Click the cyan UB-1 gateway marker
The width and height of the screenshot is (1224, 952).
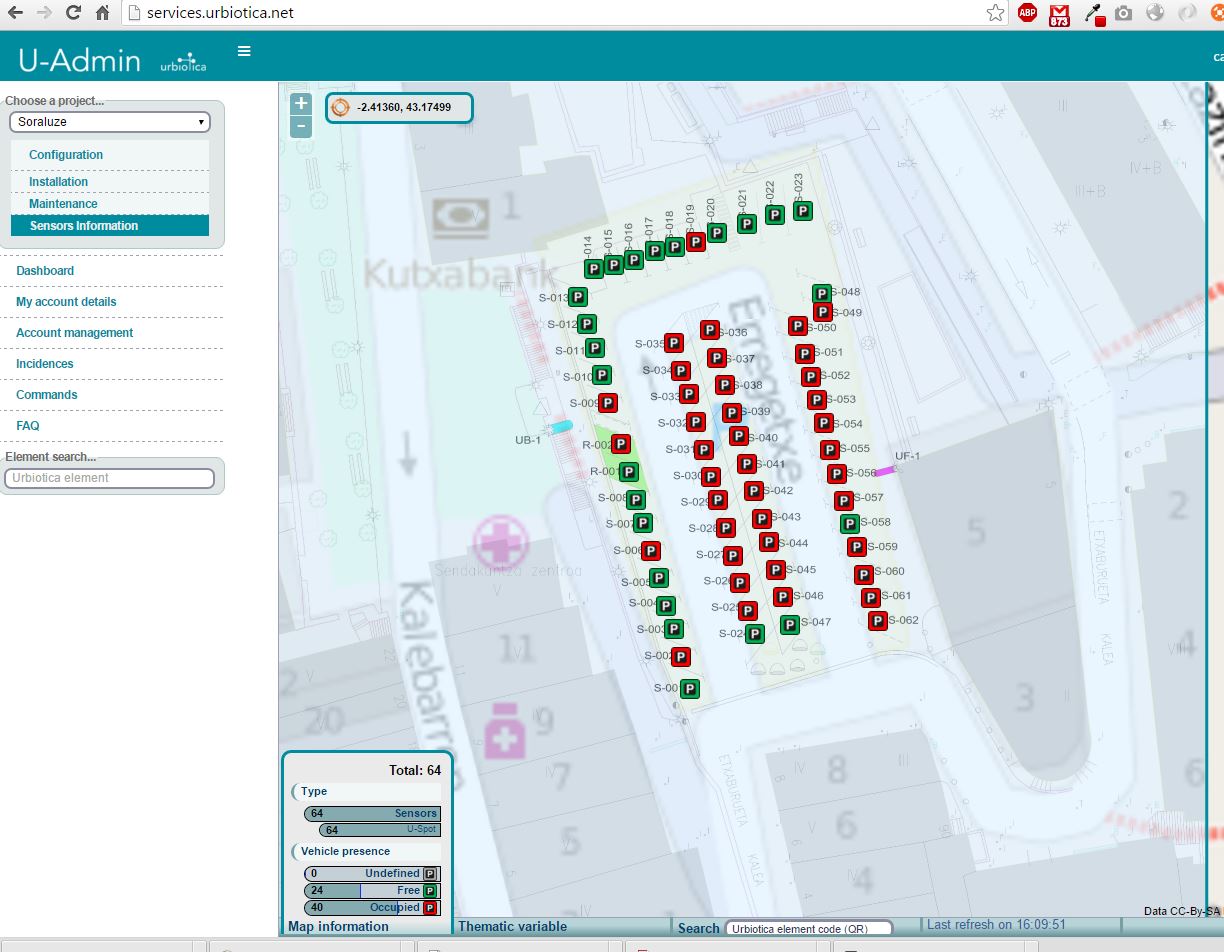[x=562, y=427]
